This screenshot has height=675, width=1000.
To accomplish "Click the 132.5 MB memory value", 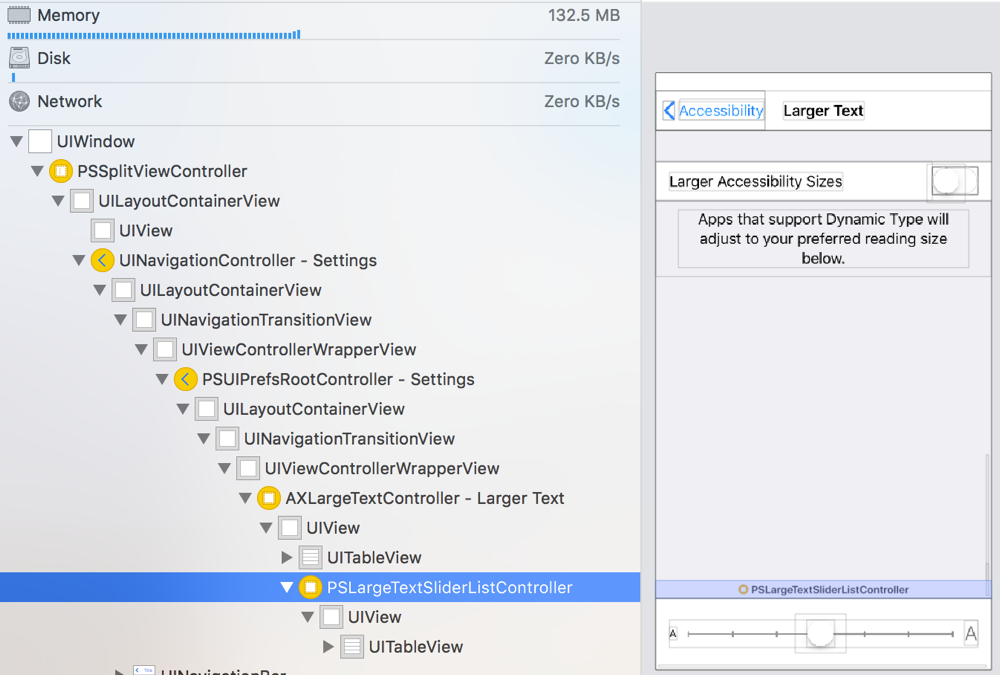I will tap(584, 15).
